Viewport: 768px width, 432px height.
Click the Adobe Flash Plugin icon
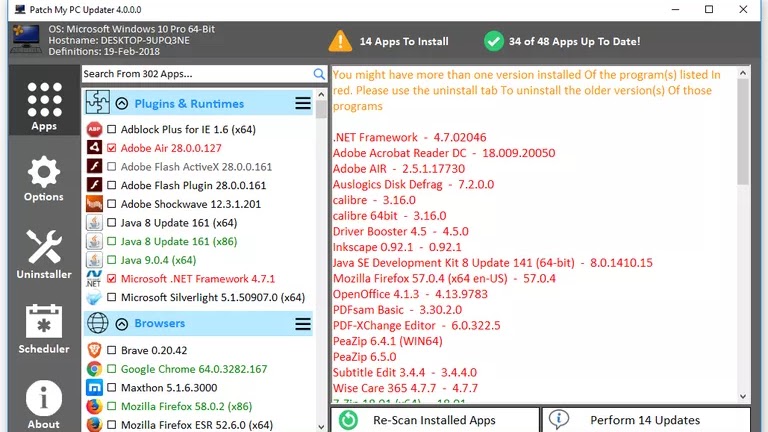click(94, 185)
